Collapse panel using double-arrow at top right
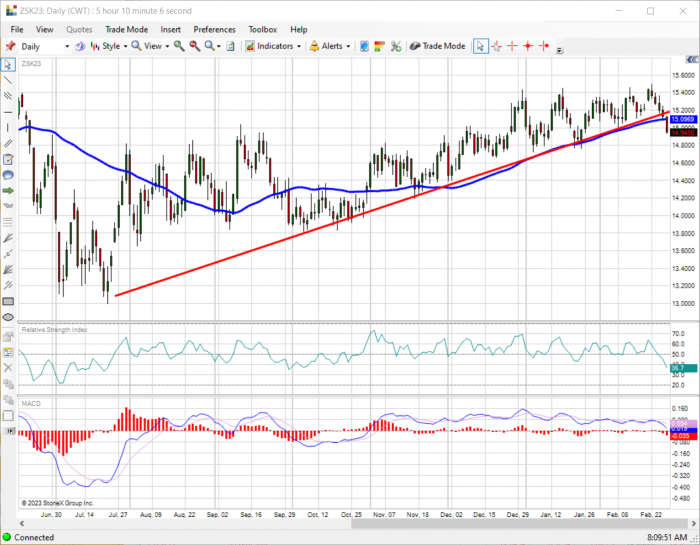 692,60
